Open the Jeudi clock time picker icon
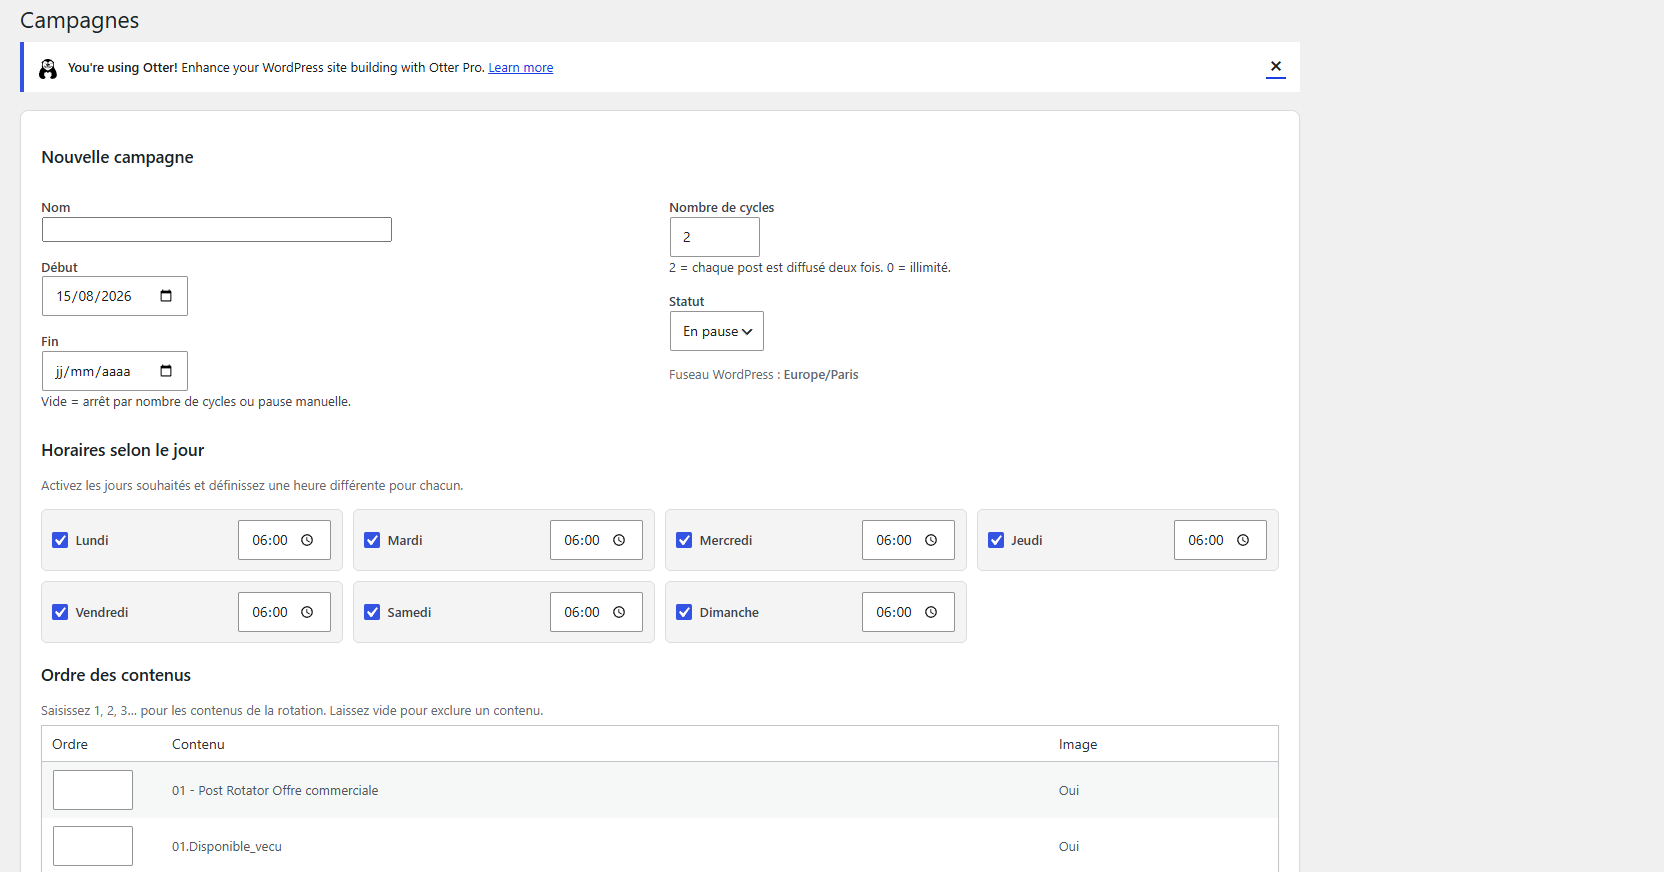This screenshot has height=872, width=1664. (1243, 540)
